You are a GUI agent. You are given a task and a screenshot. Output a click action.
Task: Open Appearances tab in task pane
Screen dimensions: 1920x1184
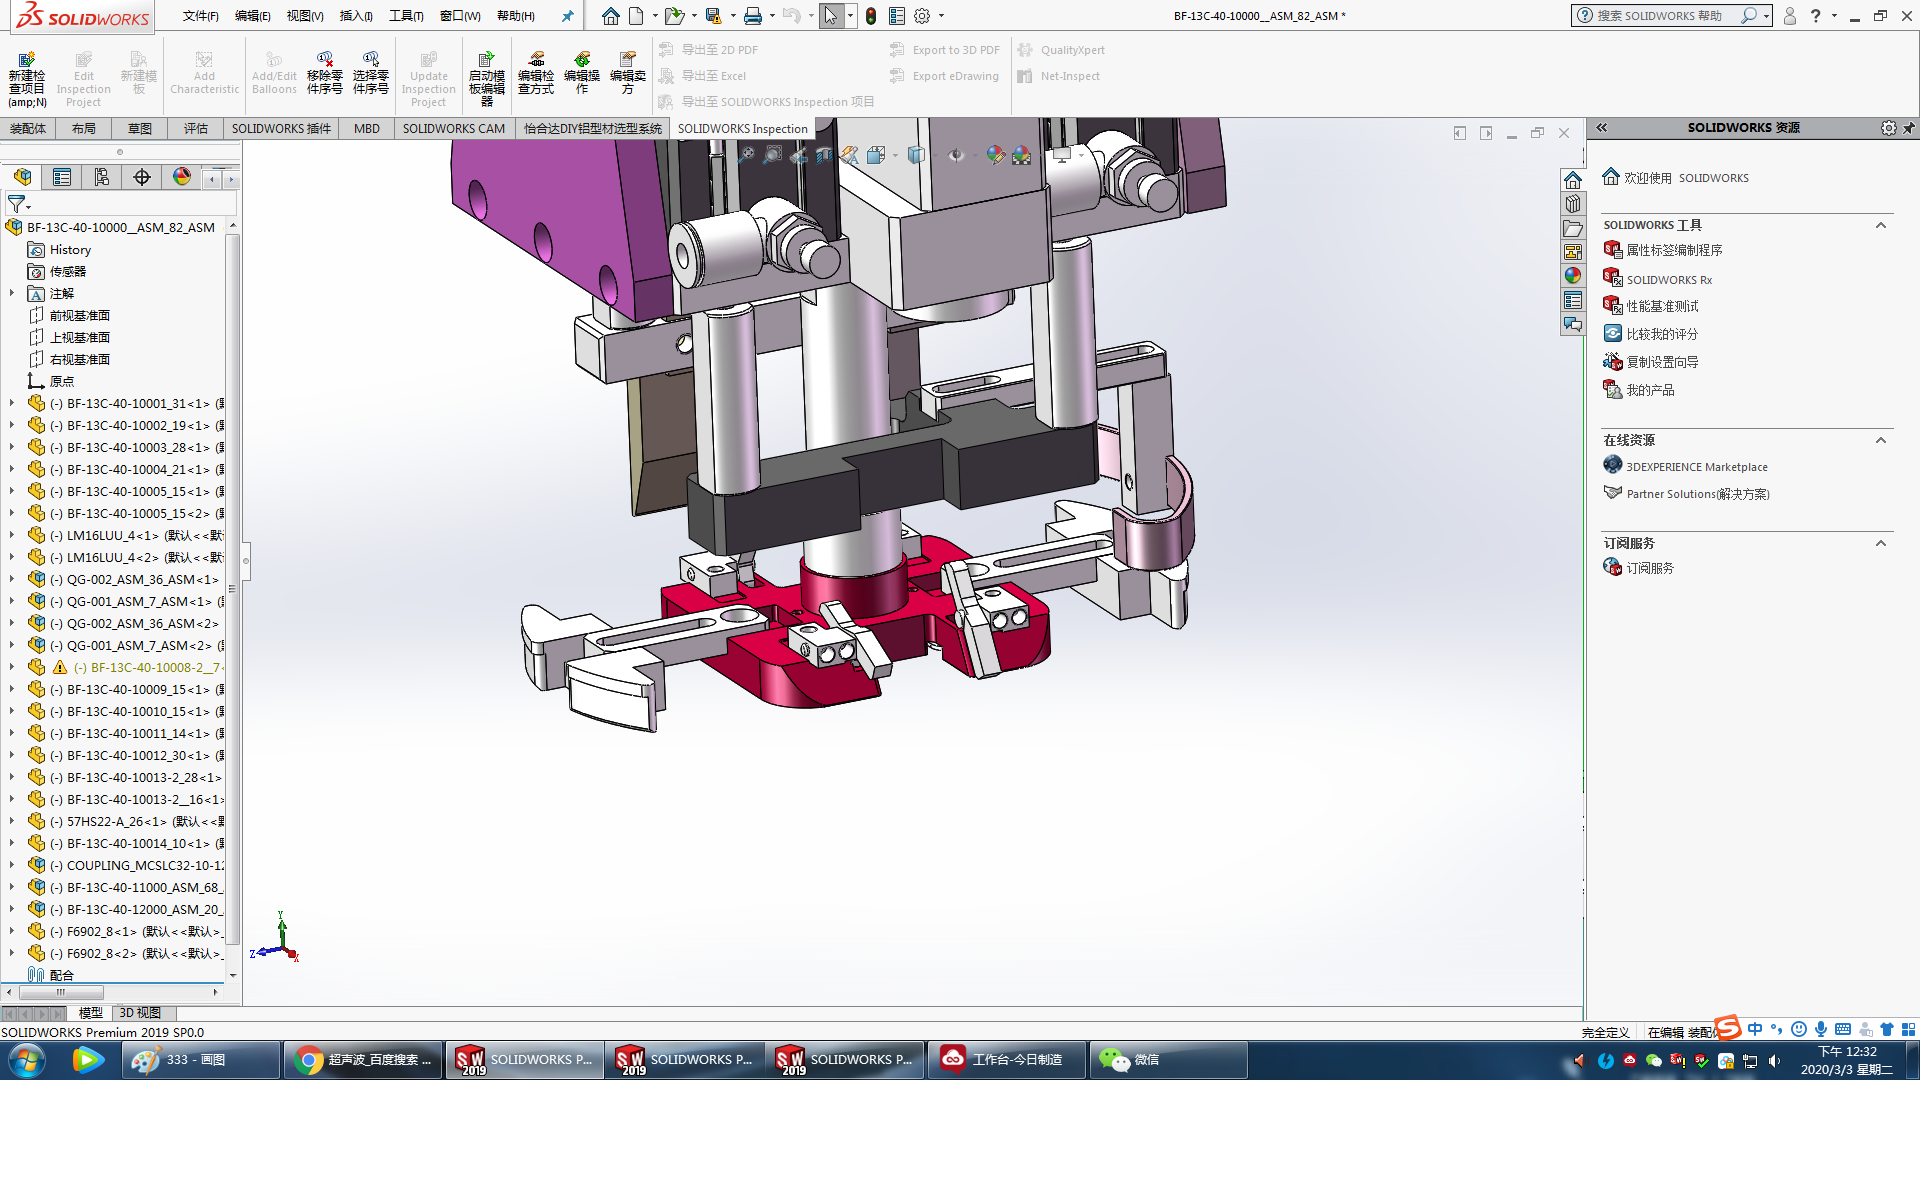(1573, 276)
